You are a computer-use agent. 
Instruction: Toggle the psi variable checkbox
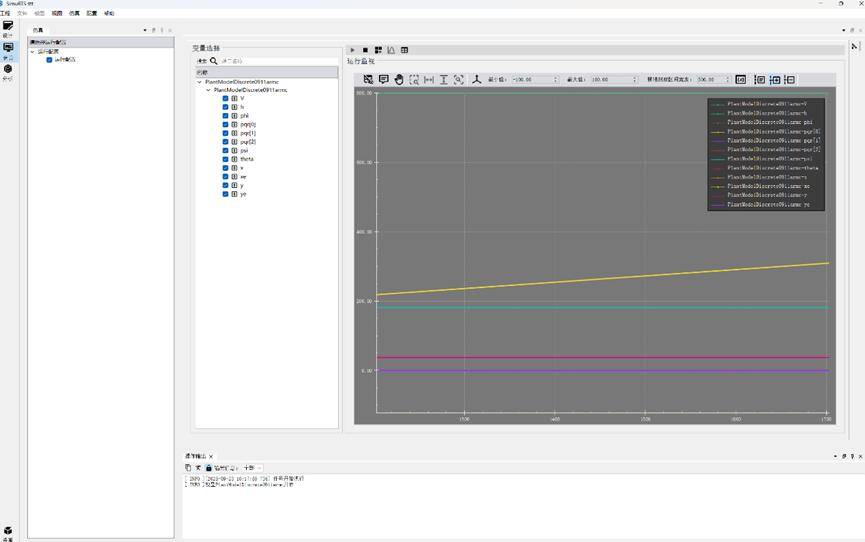point(226,150)
